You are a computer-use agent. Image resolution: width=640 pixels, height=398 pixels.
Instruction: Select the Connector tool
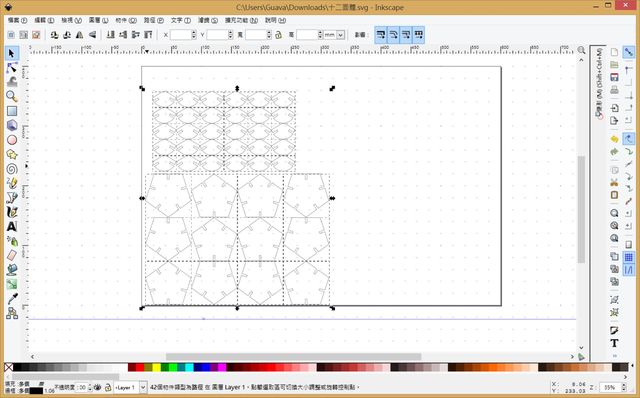click(x=12, y=313)
